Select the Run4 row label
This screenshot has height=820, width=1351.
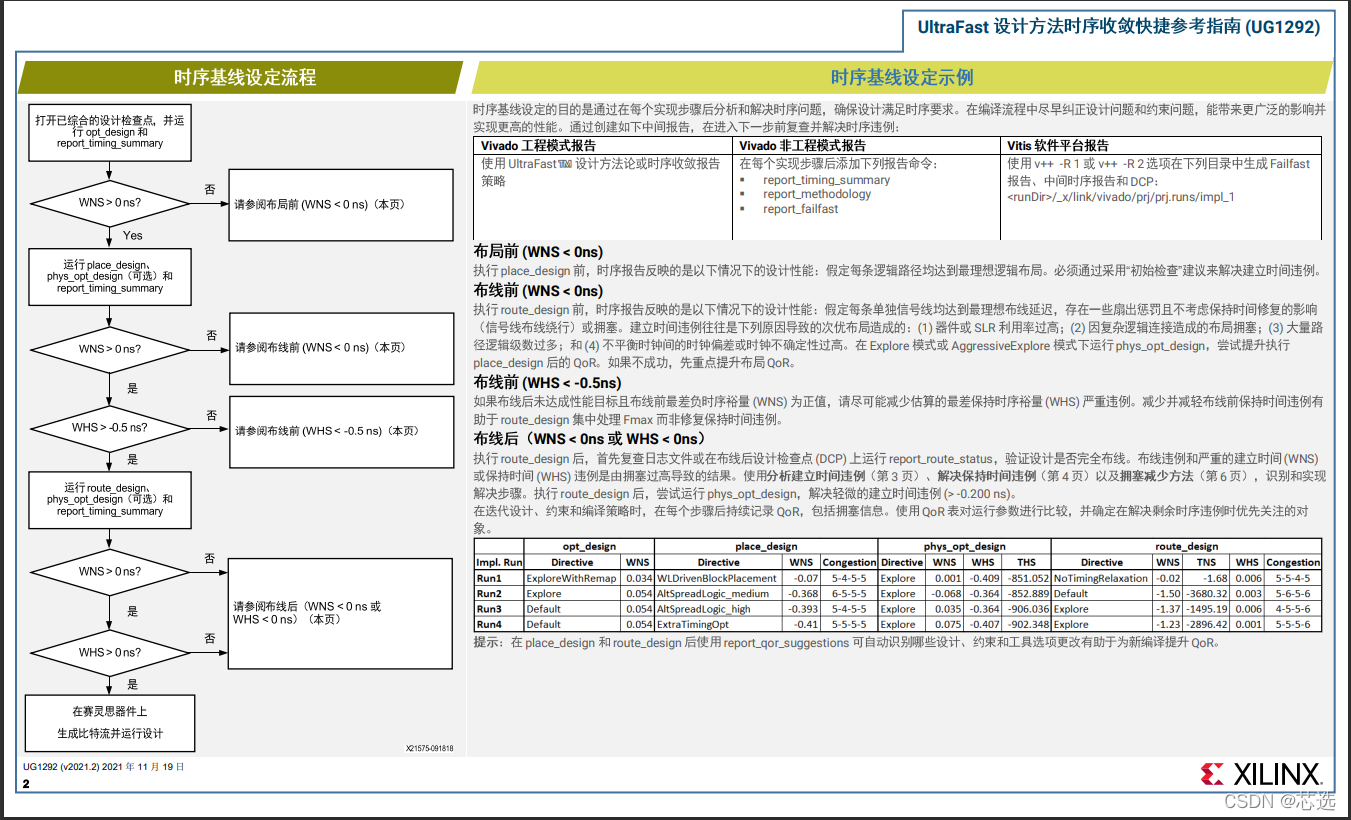point(489,625)
